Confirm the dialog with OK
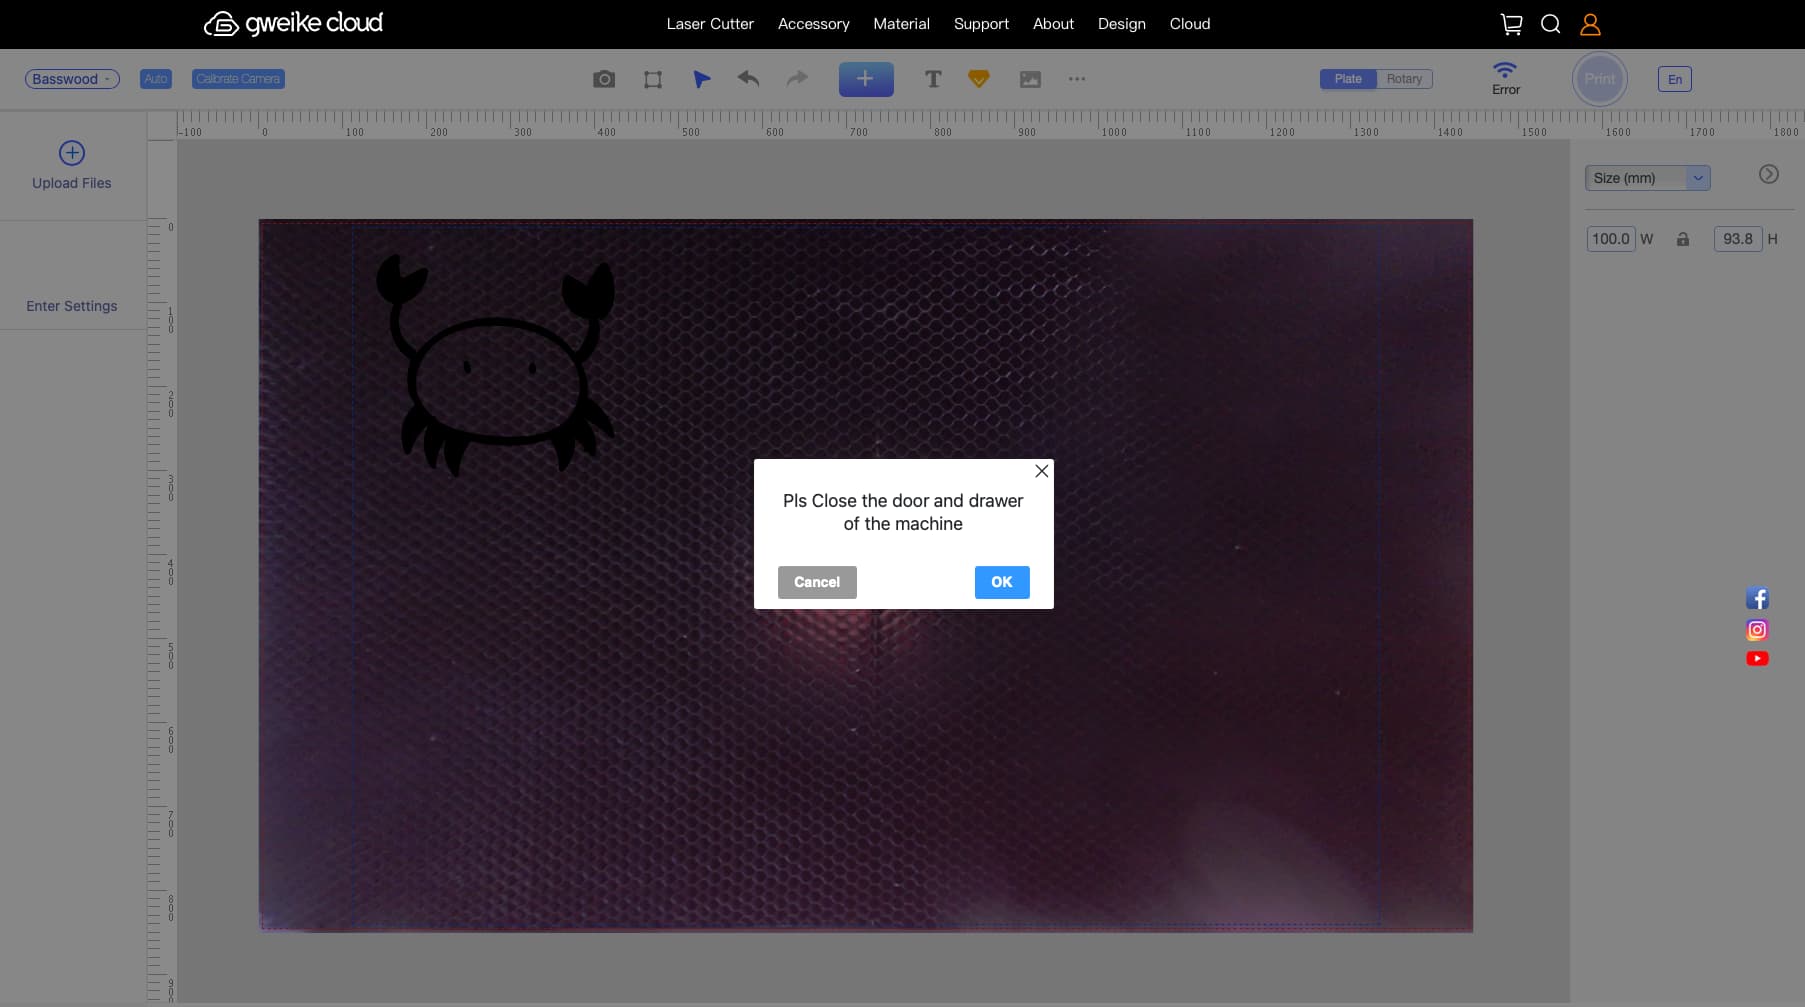This screenshot has height=1007, width=1805. [1001, 582]
